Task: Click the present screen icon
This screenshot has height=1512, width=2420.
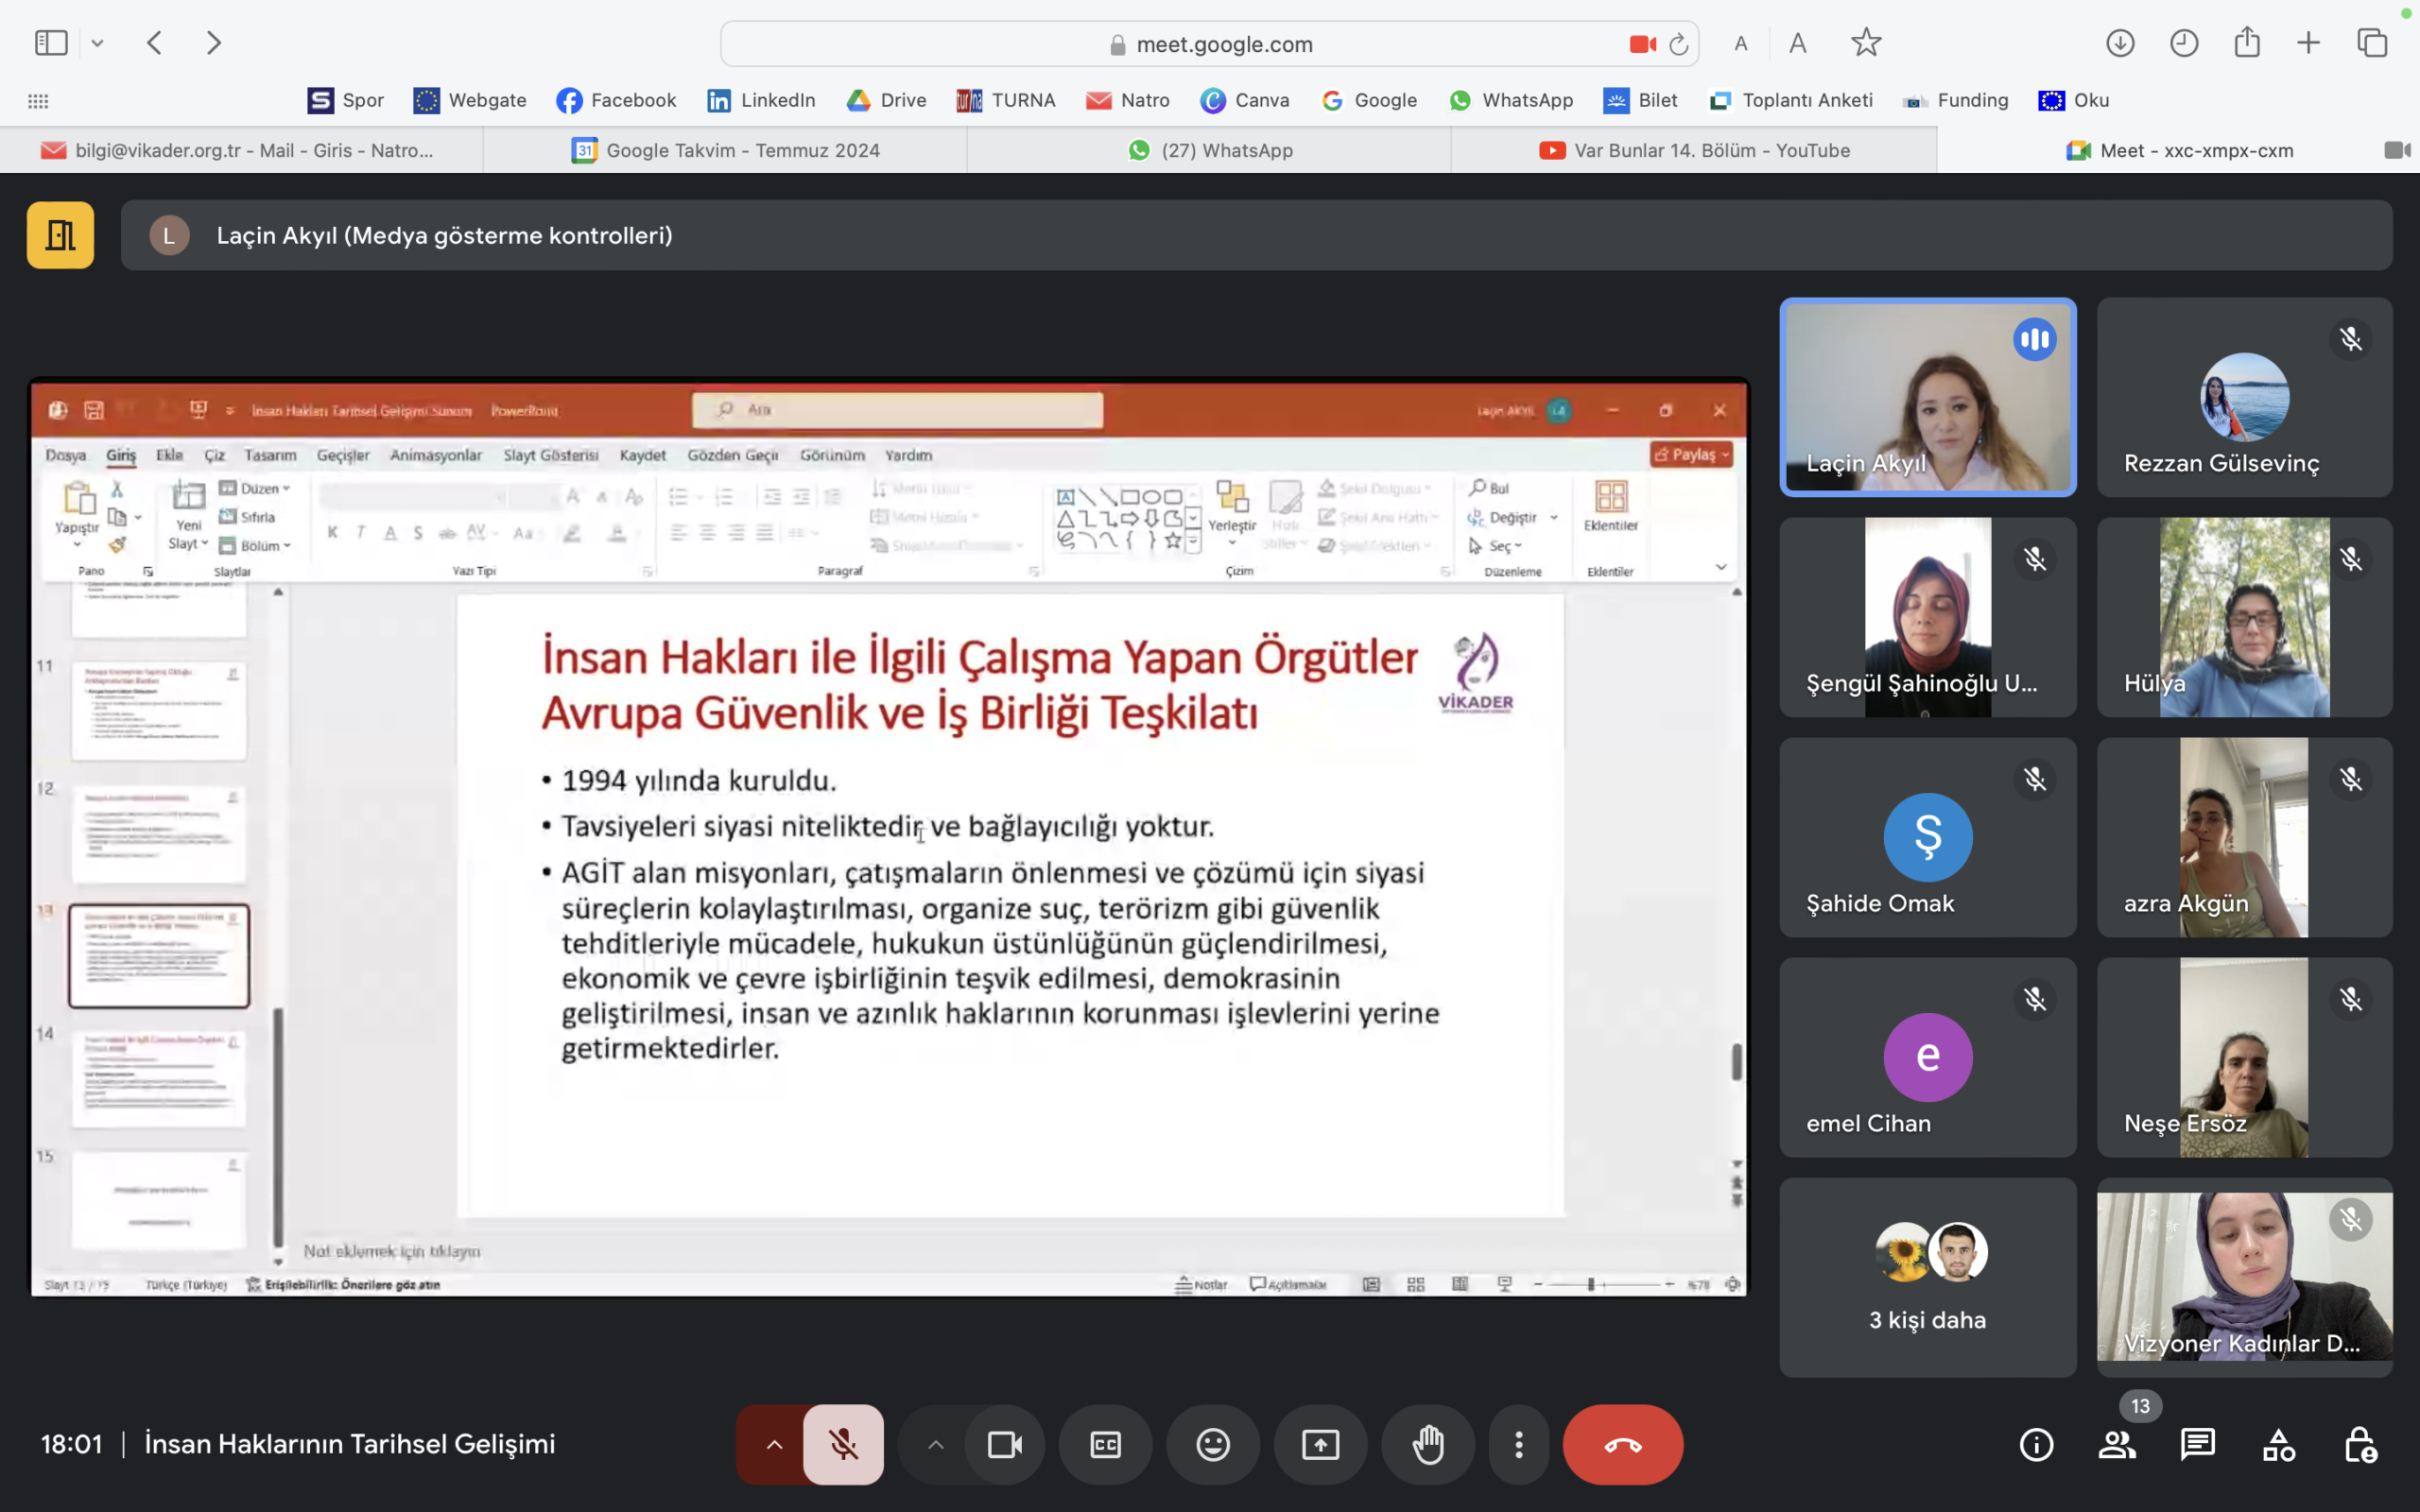Action: [x=1320, y=1444]
